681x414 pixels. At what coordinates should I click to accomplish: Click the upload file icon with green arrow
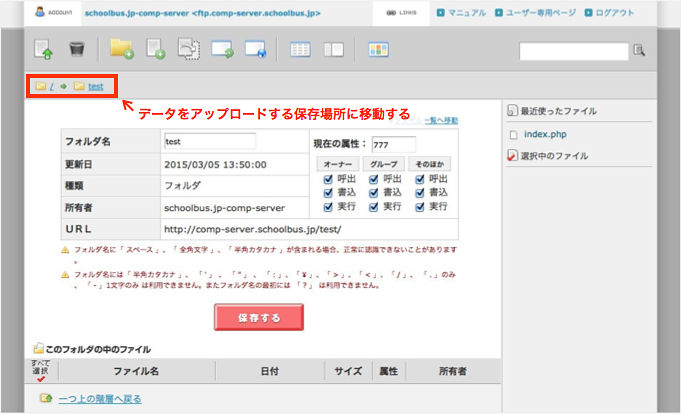(x=43, y=49)
